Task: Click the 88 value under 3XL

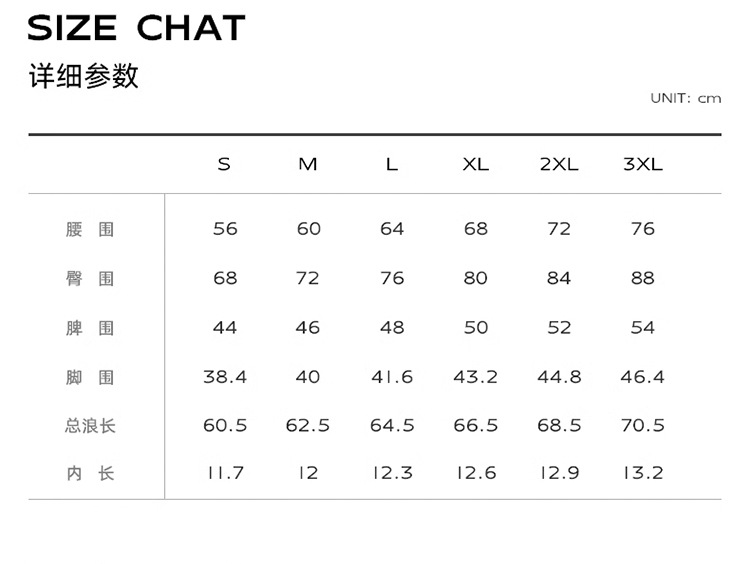Action: coord(643,278)
